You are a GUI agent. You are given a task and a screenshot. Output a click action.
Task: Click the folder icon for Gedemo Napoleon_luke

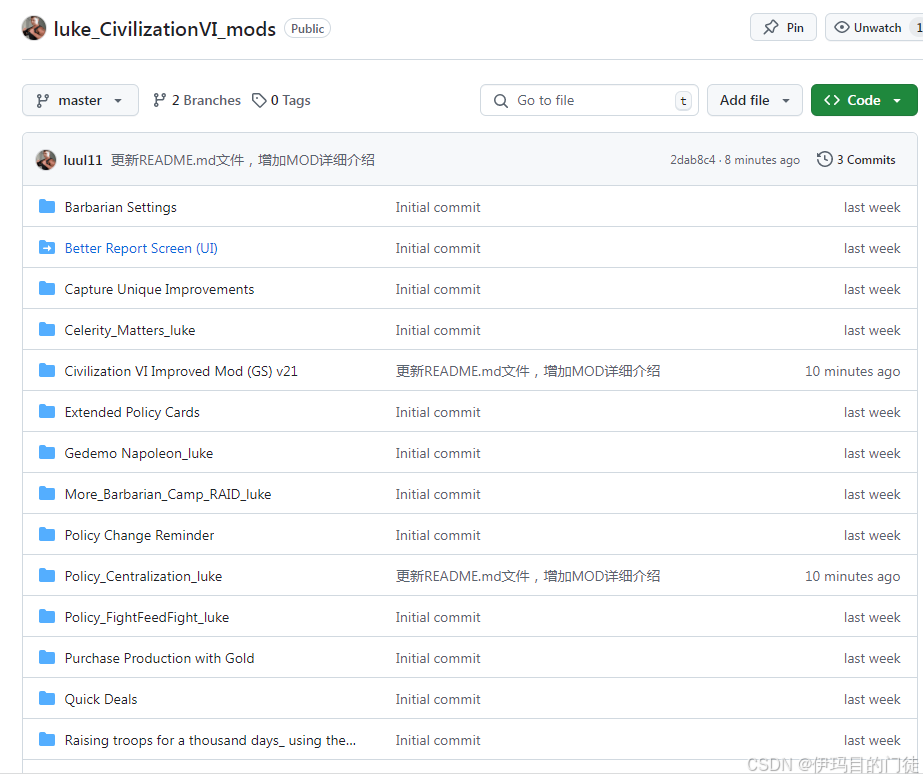coord(47,453)
